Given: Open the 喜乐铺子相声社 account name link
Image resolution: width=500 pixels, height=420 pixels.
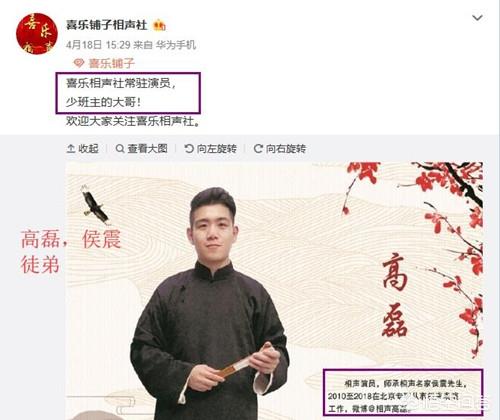Looking at the screenshot, I should [106, 25].
